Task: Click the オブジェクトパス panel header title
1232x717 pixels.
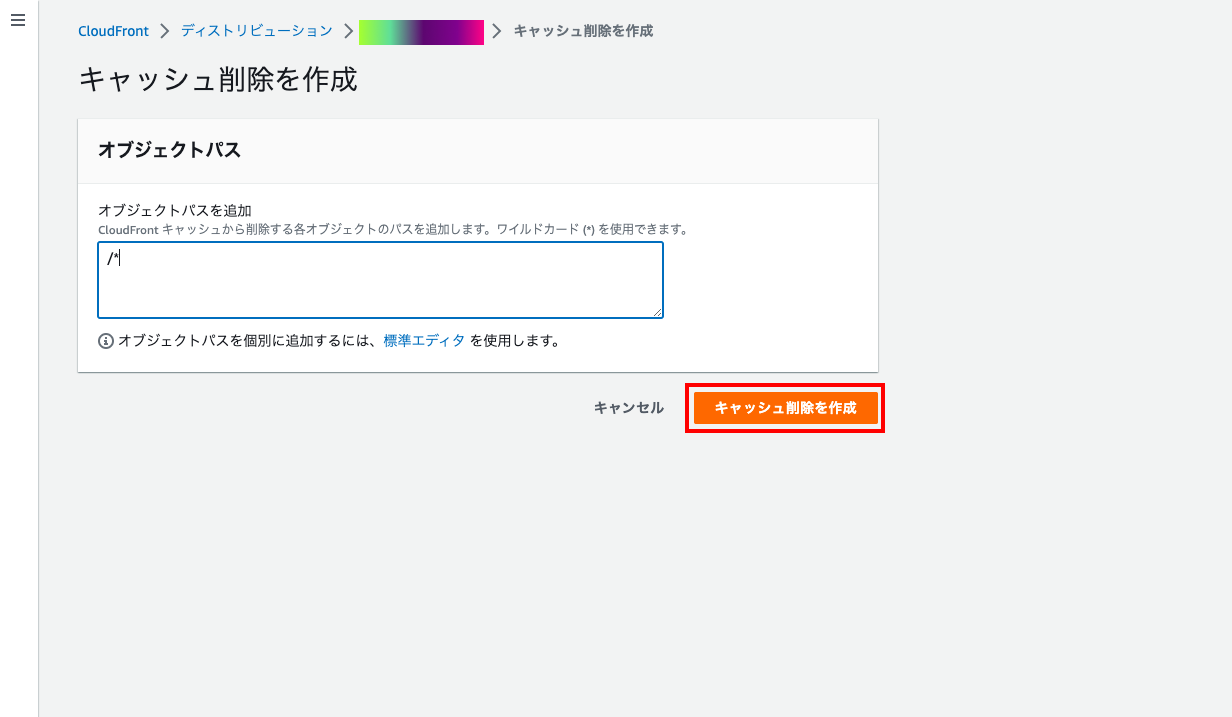Action: point(169,150)
